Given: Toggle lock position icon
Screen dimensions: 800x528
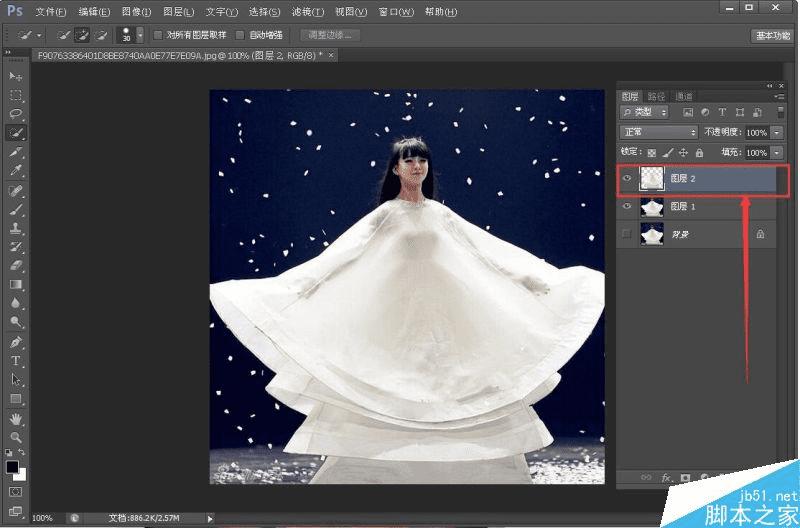Looking at the screenshot, I should 684,153.
